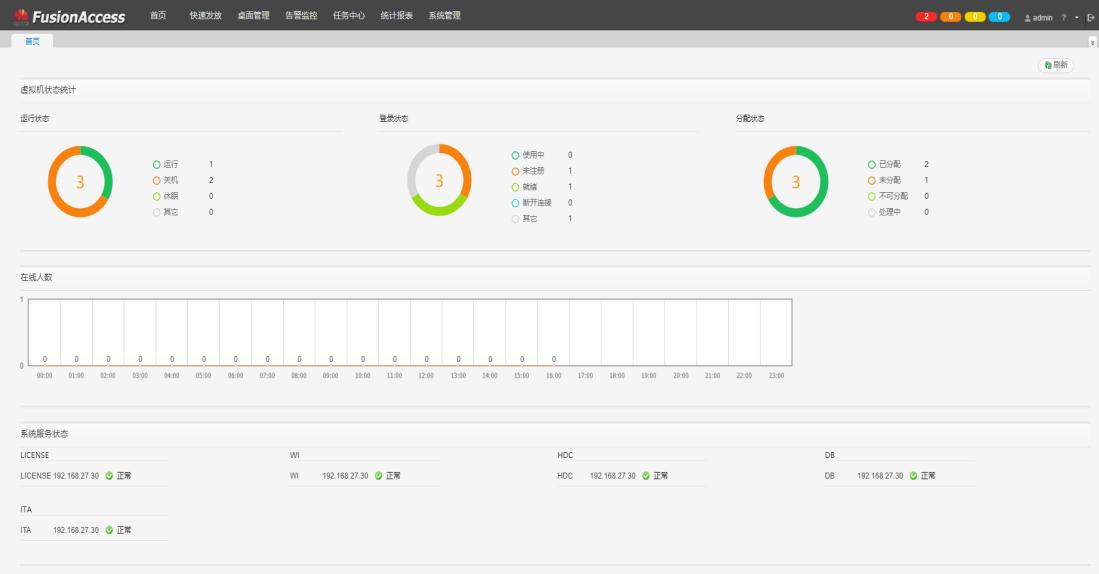This screenshot has height=574, width=1099.
Task: Expand the dropdown arrow next to help icon
Action: coord(1077,17)
